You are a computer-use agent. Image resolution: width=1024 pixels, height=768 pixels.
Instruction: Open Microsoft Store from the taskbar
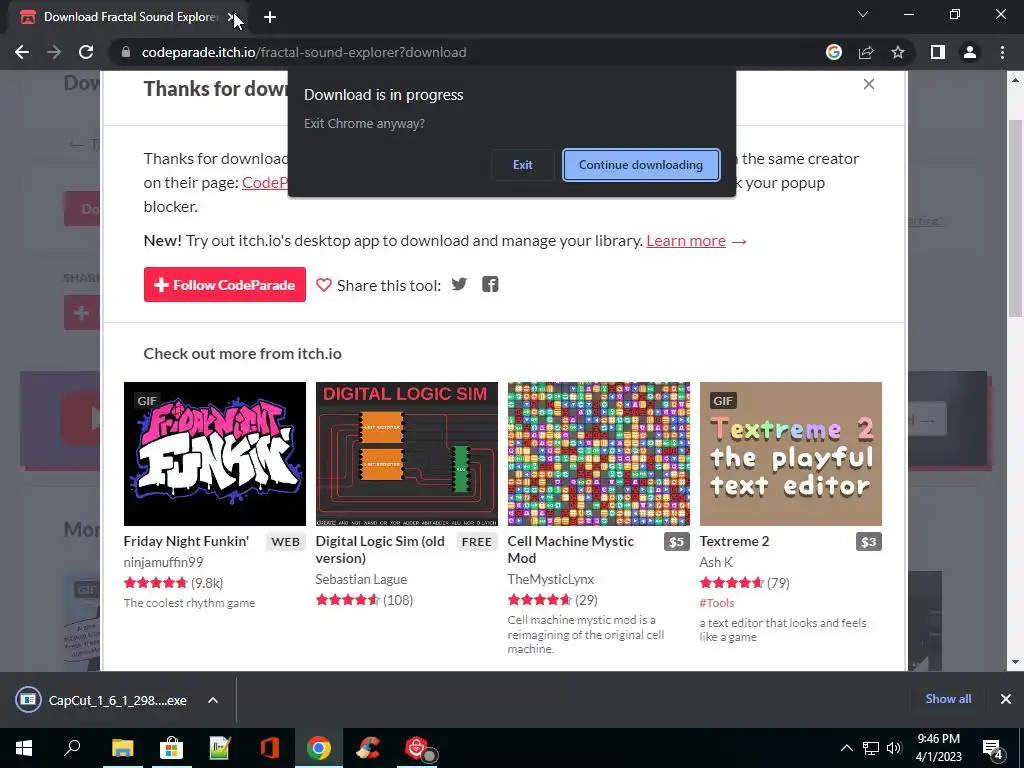tap(171, 748)
